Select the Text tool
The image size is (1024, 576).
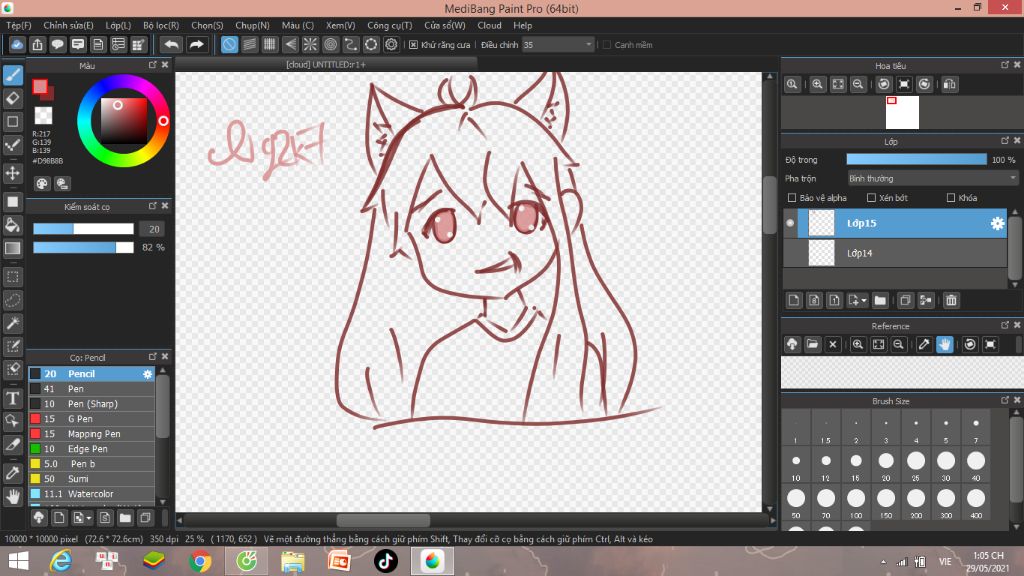(x=12, y=398)
